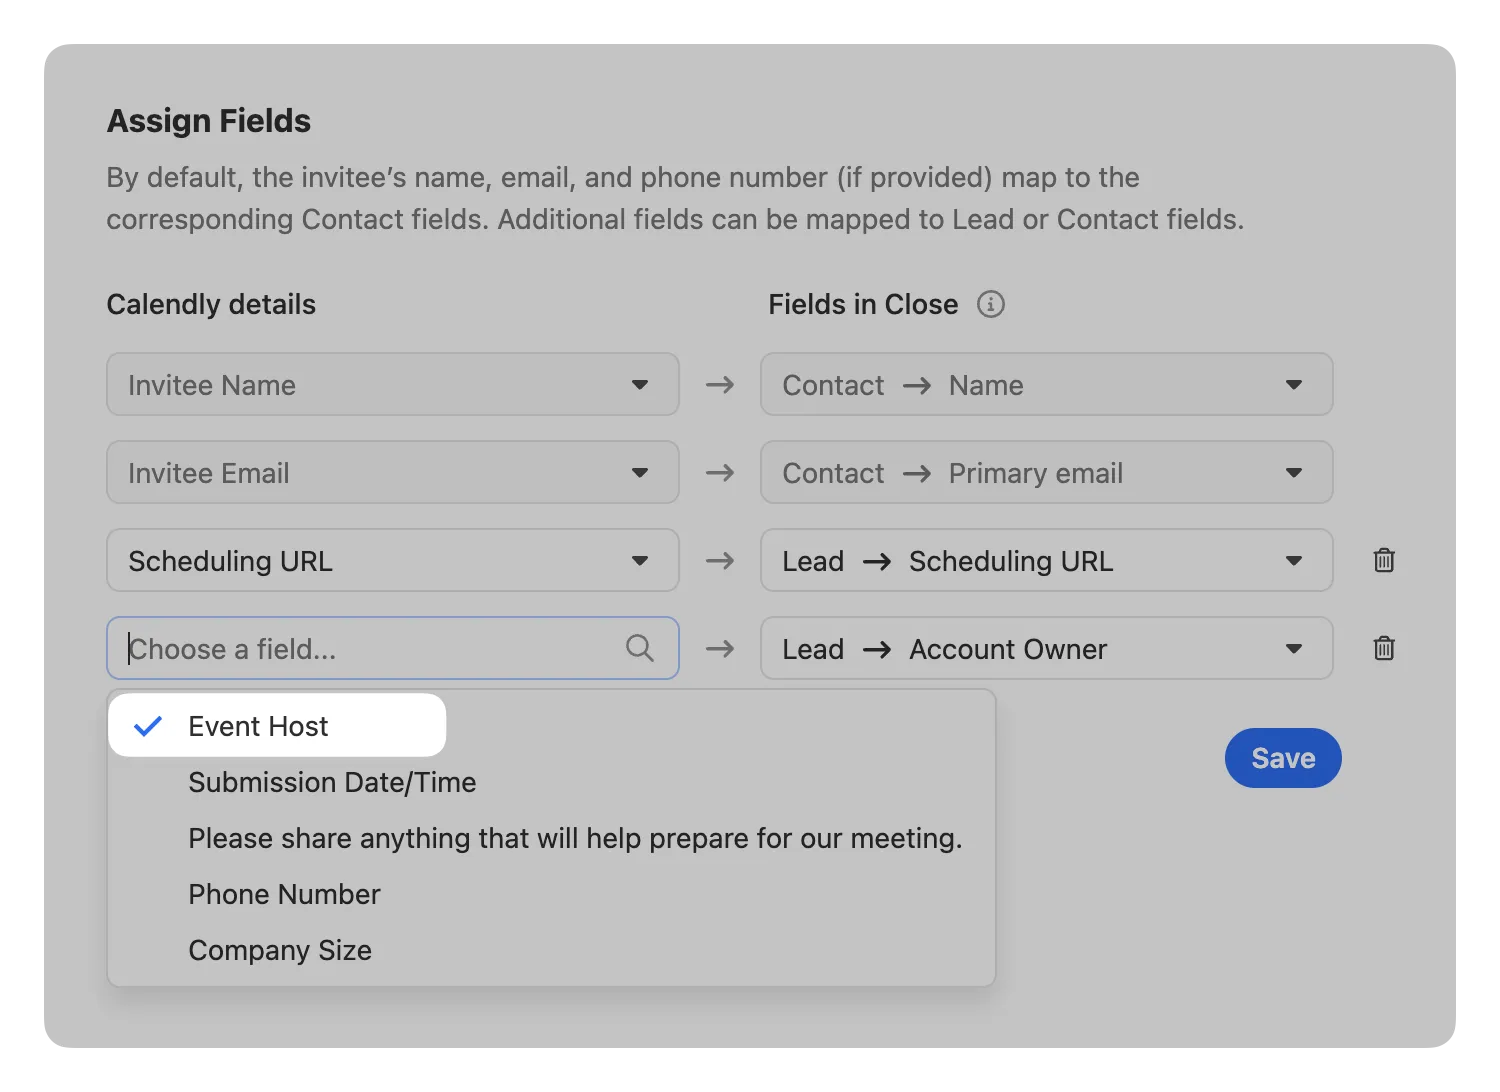
Task: Choose Company Size option
Action: 552,950
